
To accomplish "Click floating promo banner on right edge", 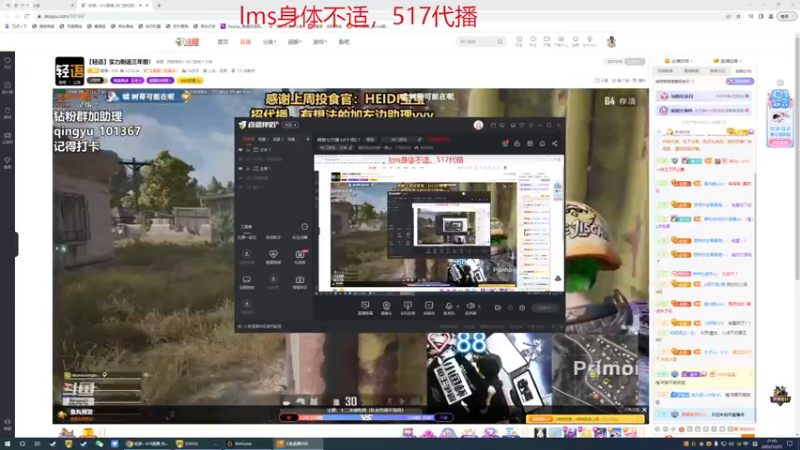I will point(780,118).
